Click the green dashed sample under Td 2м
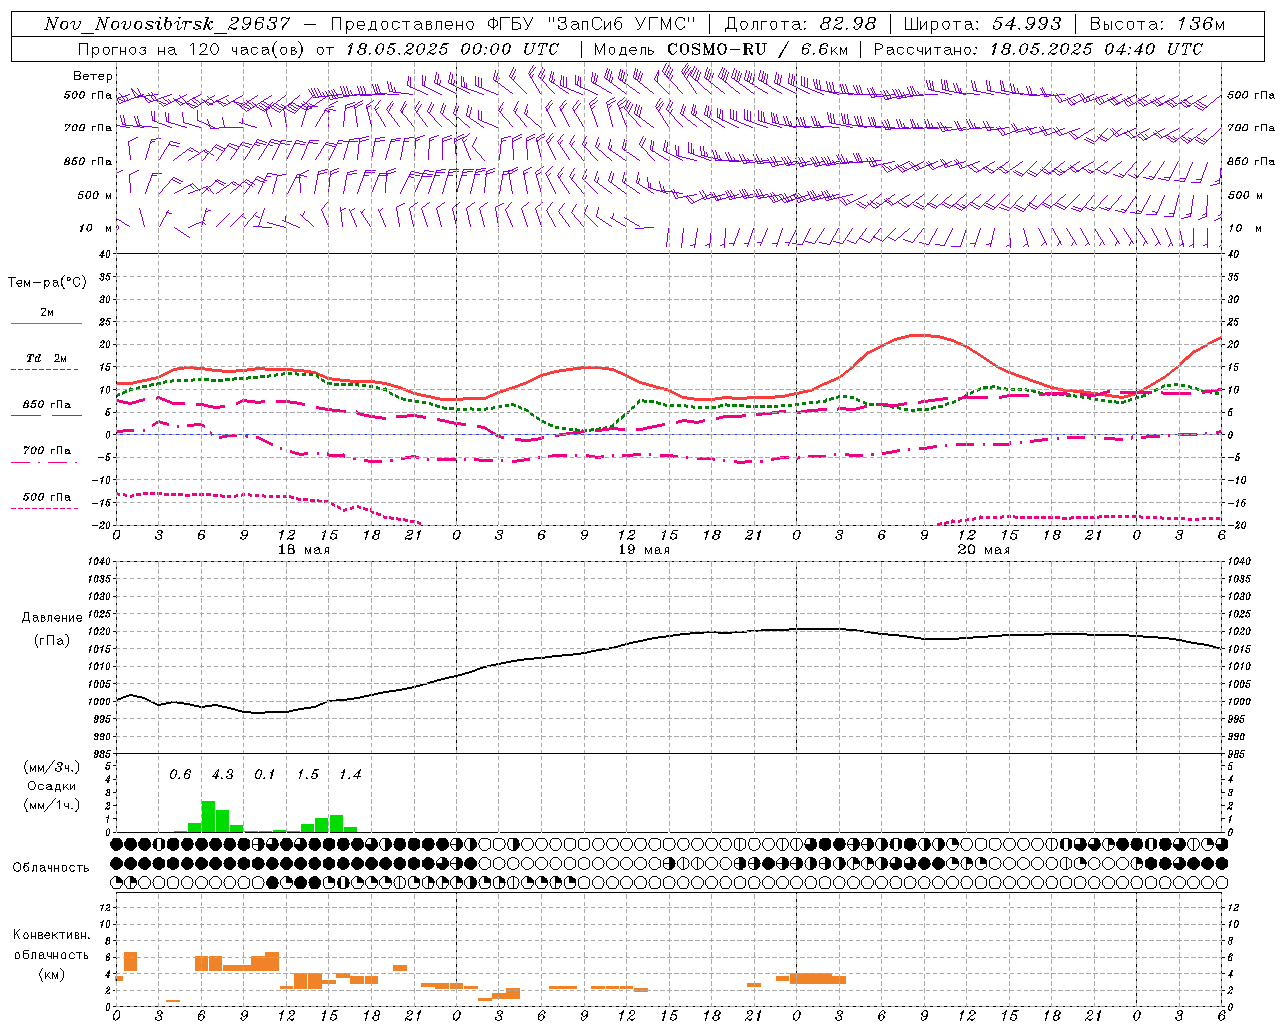Viewport: 1280px width, 1024px height. pos(45,370)
